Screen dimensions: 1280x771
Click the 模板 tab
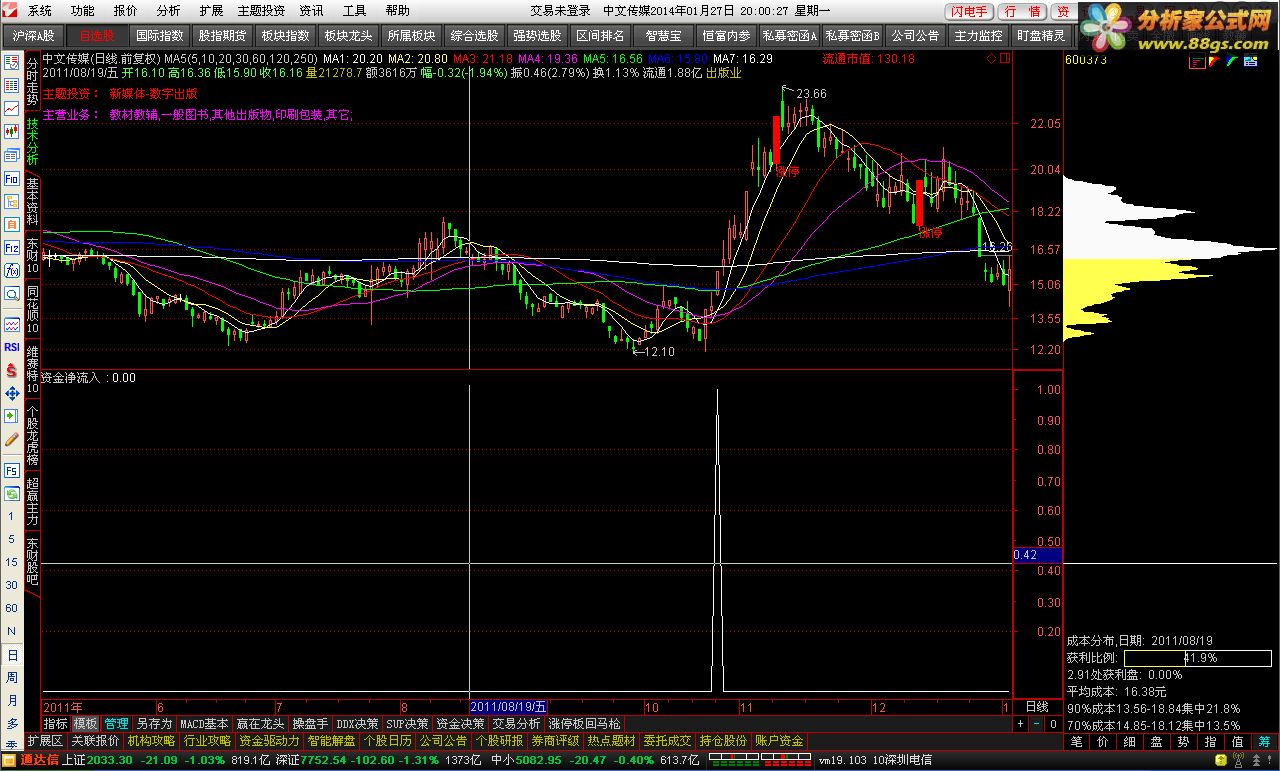(x=86, y=723)
